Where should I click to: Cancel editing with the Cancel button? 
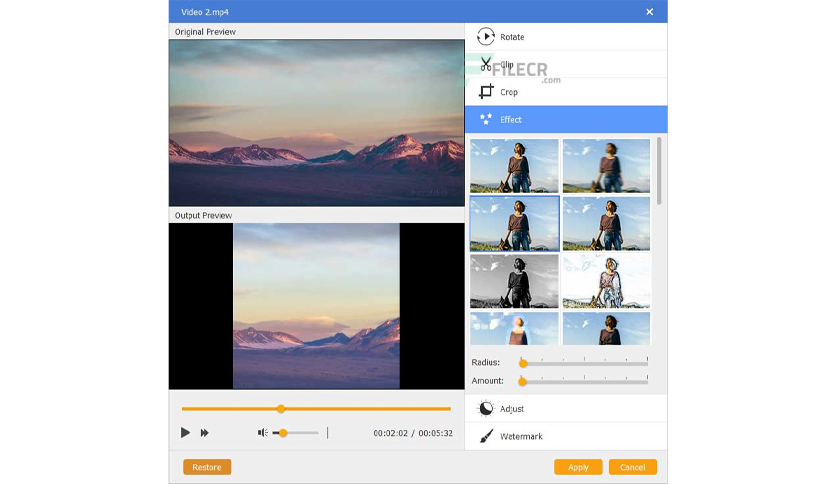[x=633, y=467]
